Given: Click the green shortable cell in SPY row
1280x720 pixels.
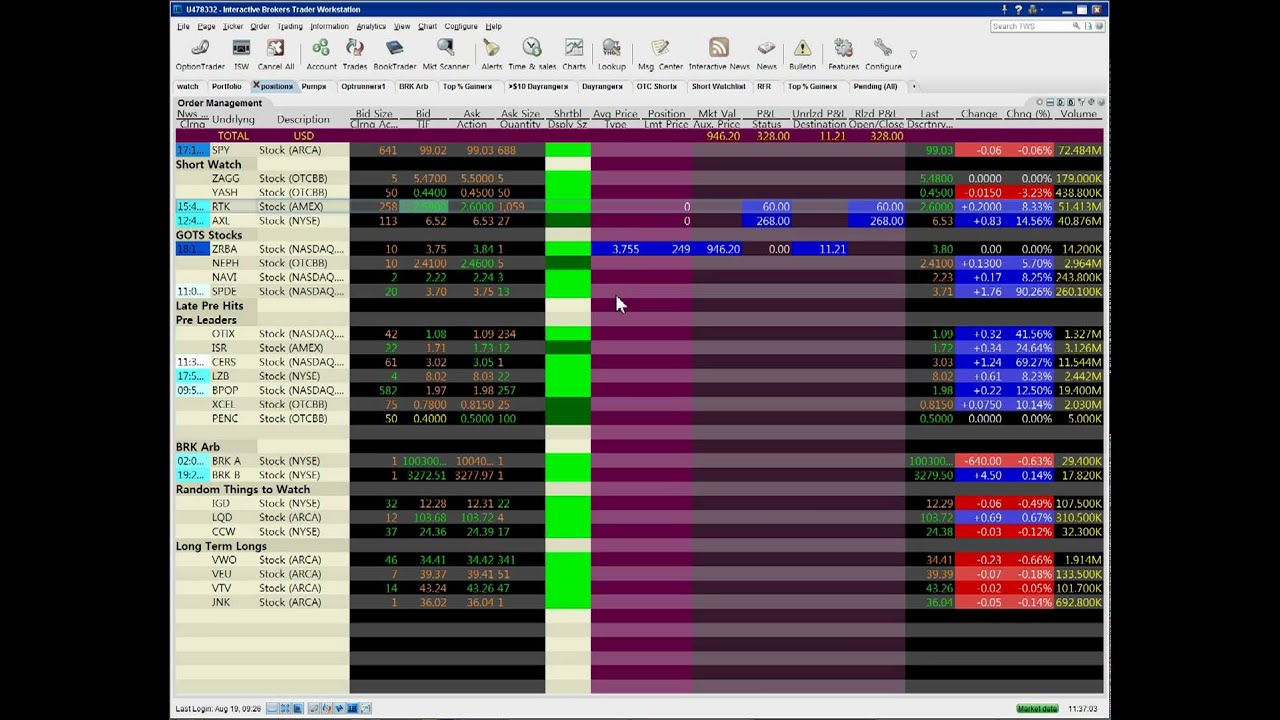Looking at the screenshot, I should 568,150.
